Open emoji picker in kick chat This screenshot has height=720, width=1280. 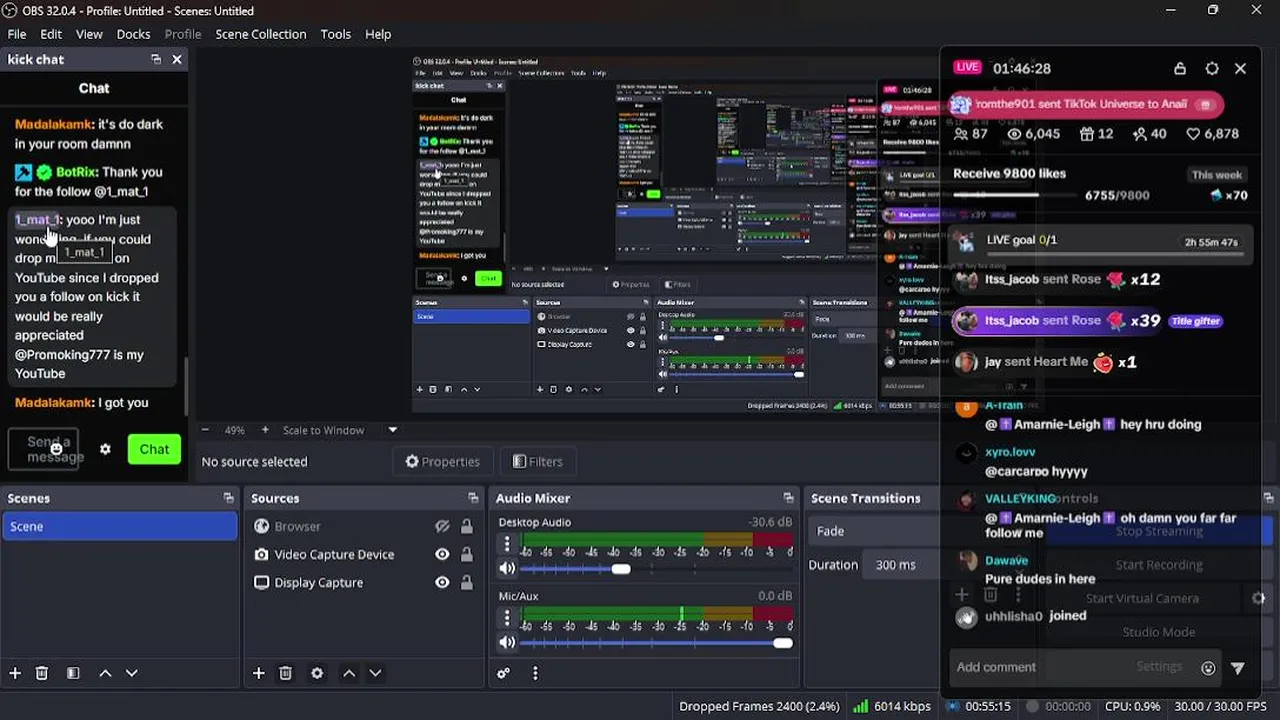coord(57,449)
